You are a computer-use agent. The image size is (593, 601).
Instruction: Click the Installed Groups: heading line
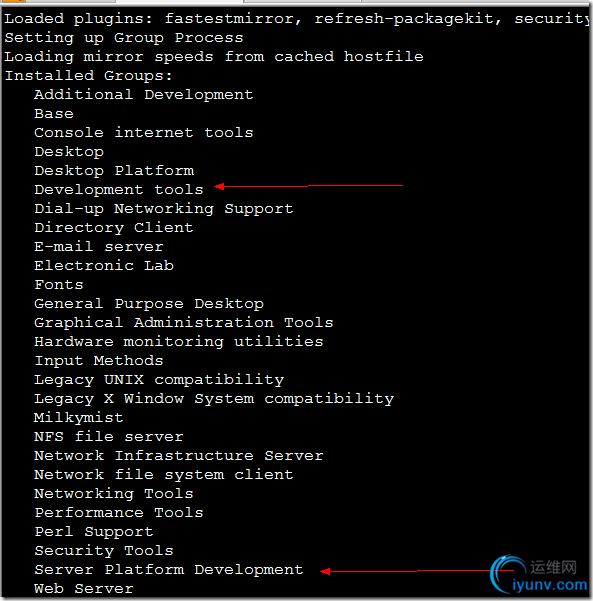89,76
